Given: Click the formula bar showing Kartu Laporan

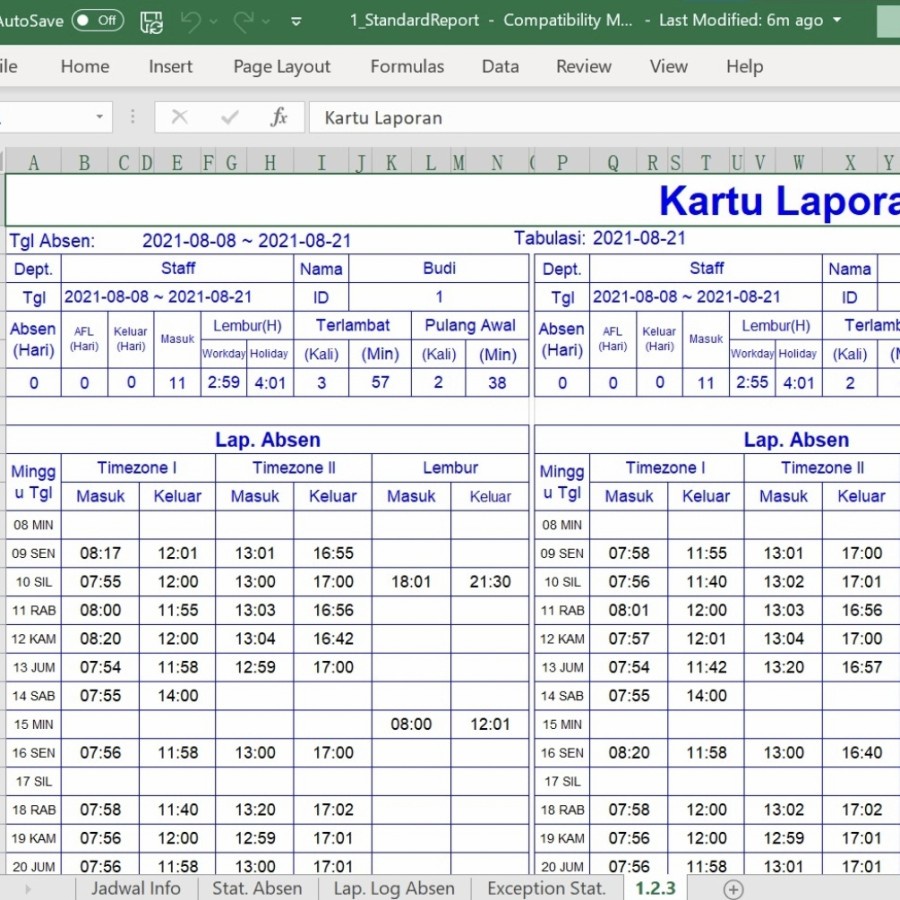Looking at the screenshot, I should click(x=600, y=118).
